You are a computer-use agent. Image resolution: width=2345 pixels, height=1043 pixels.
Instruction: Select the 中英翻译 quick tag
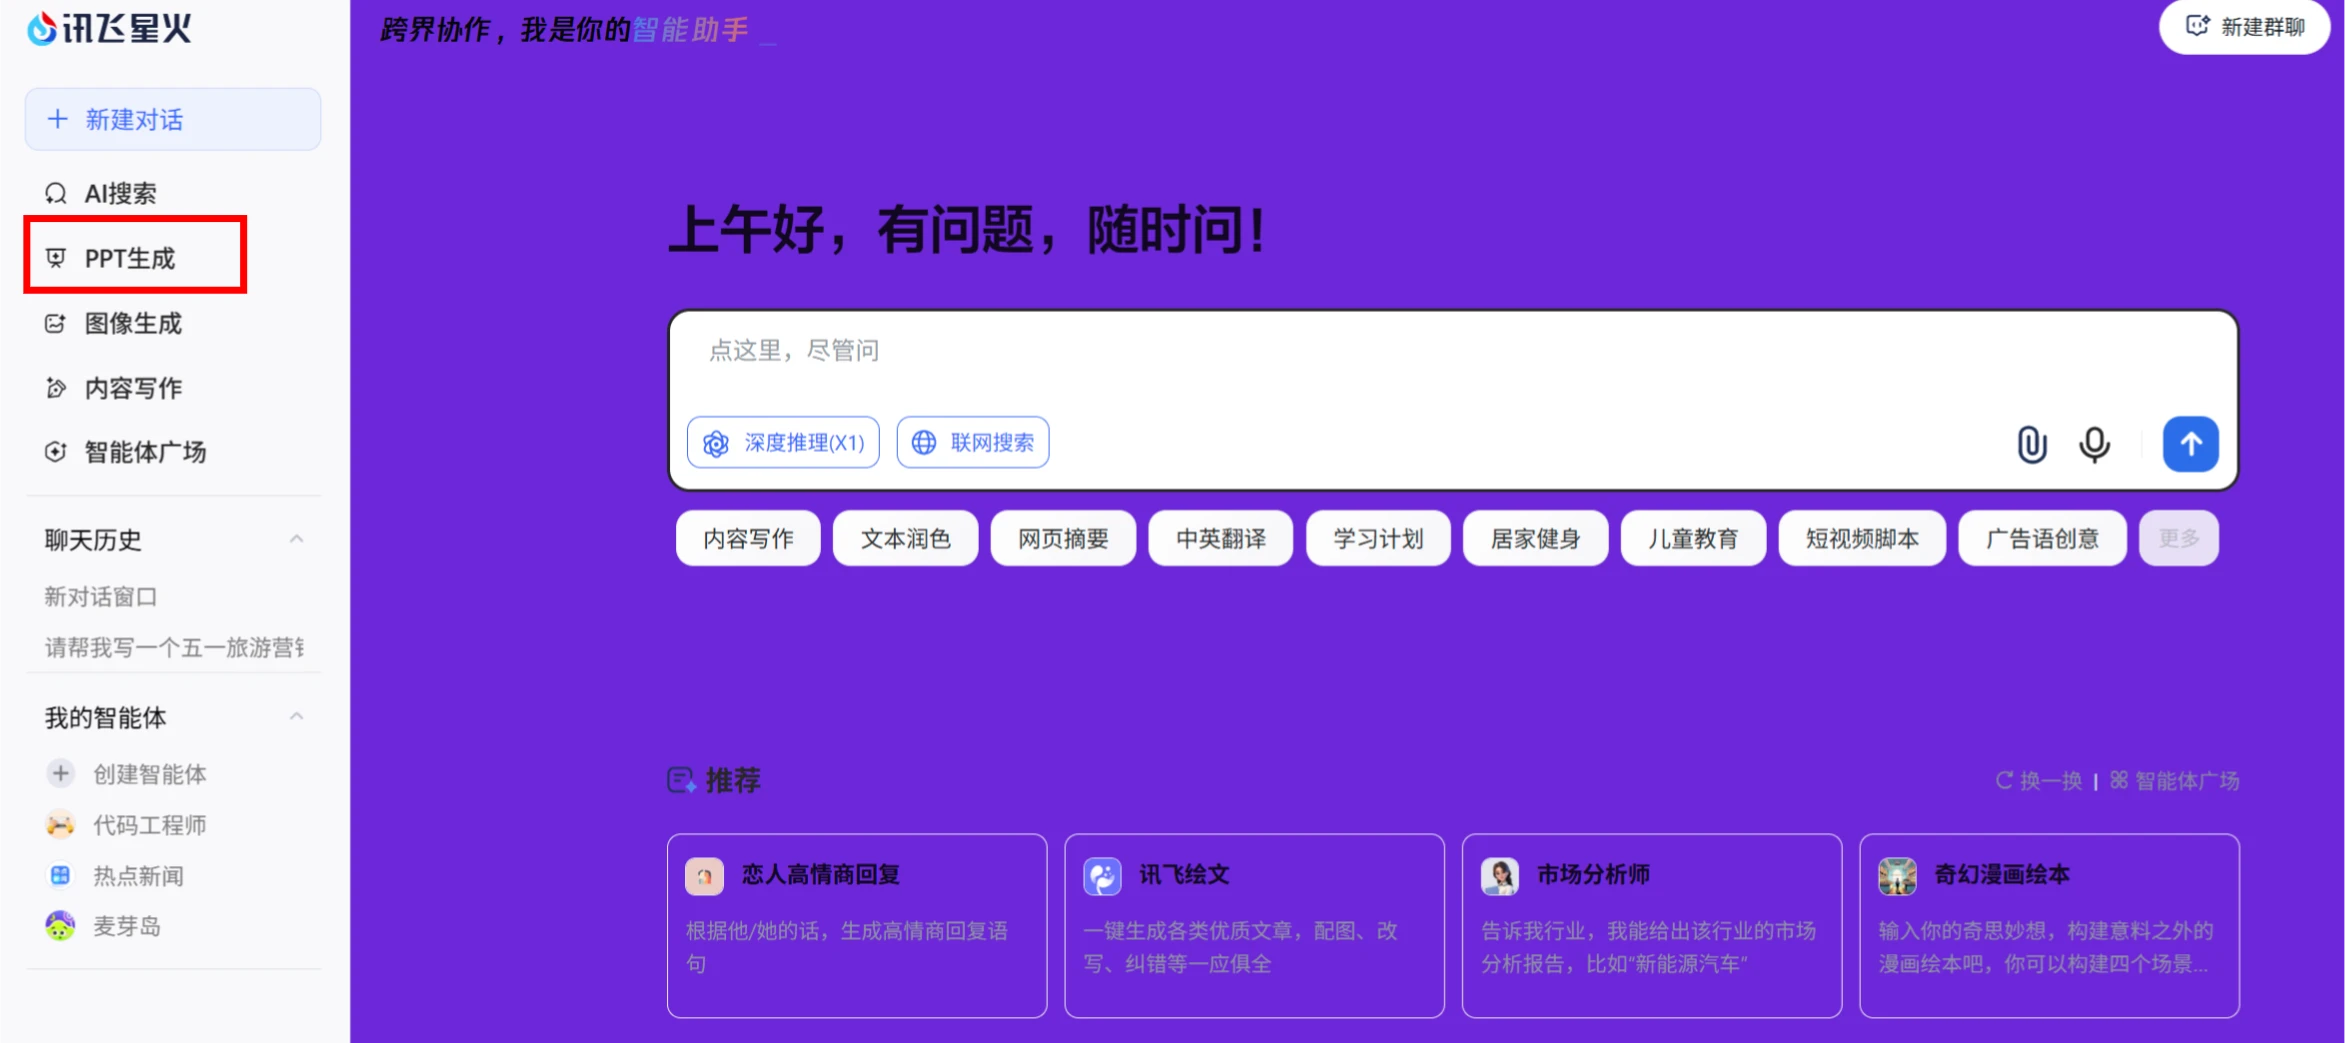1220,538
